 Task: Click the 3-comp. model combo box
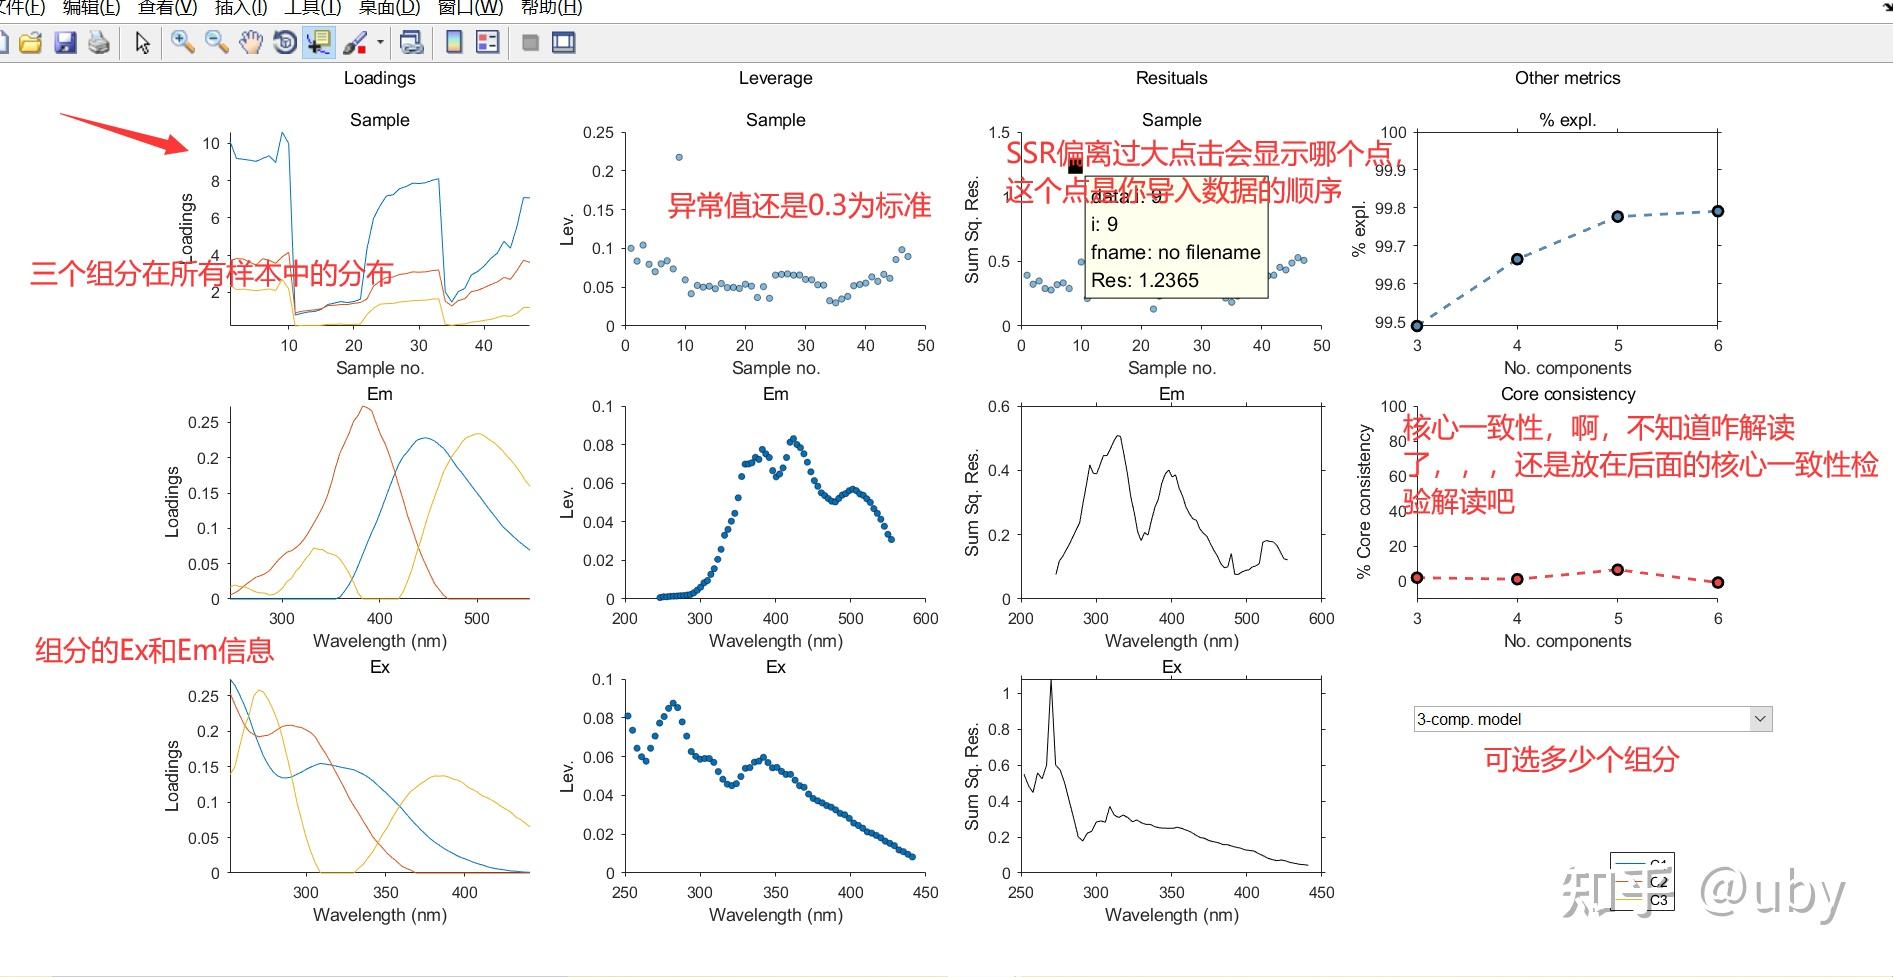(1593, 718)
